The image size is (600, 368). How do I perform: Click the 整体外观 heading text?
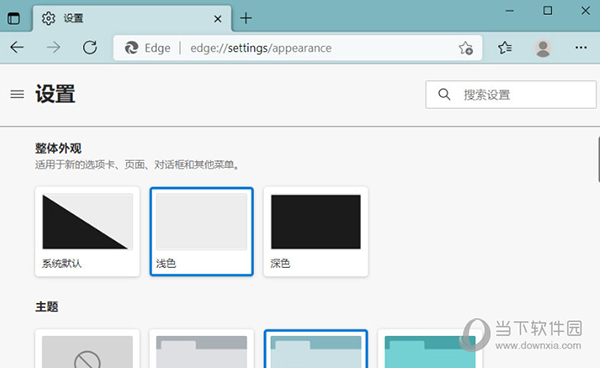(x=58, y=148)
